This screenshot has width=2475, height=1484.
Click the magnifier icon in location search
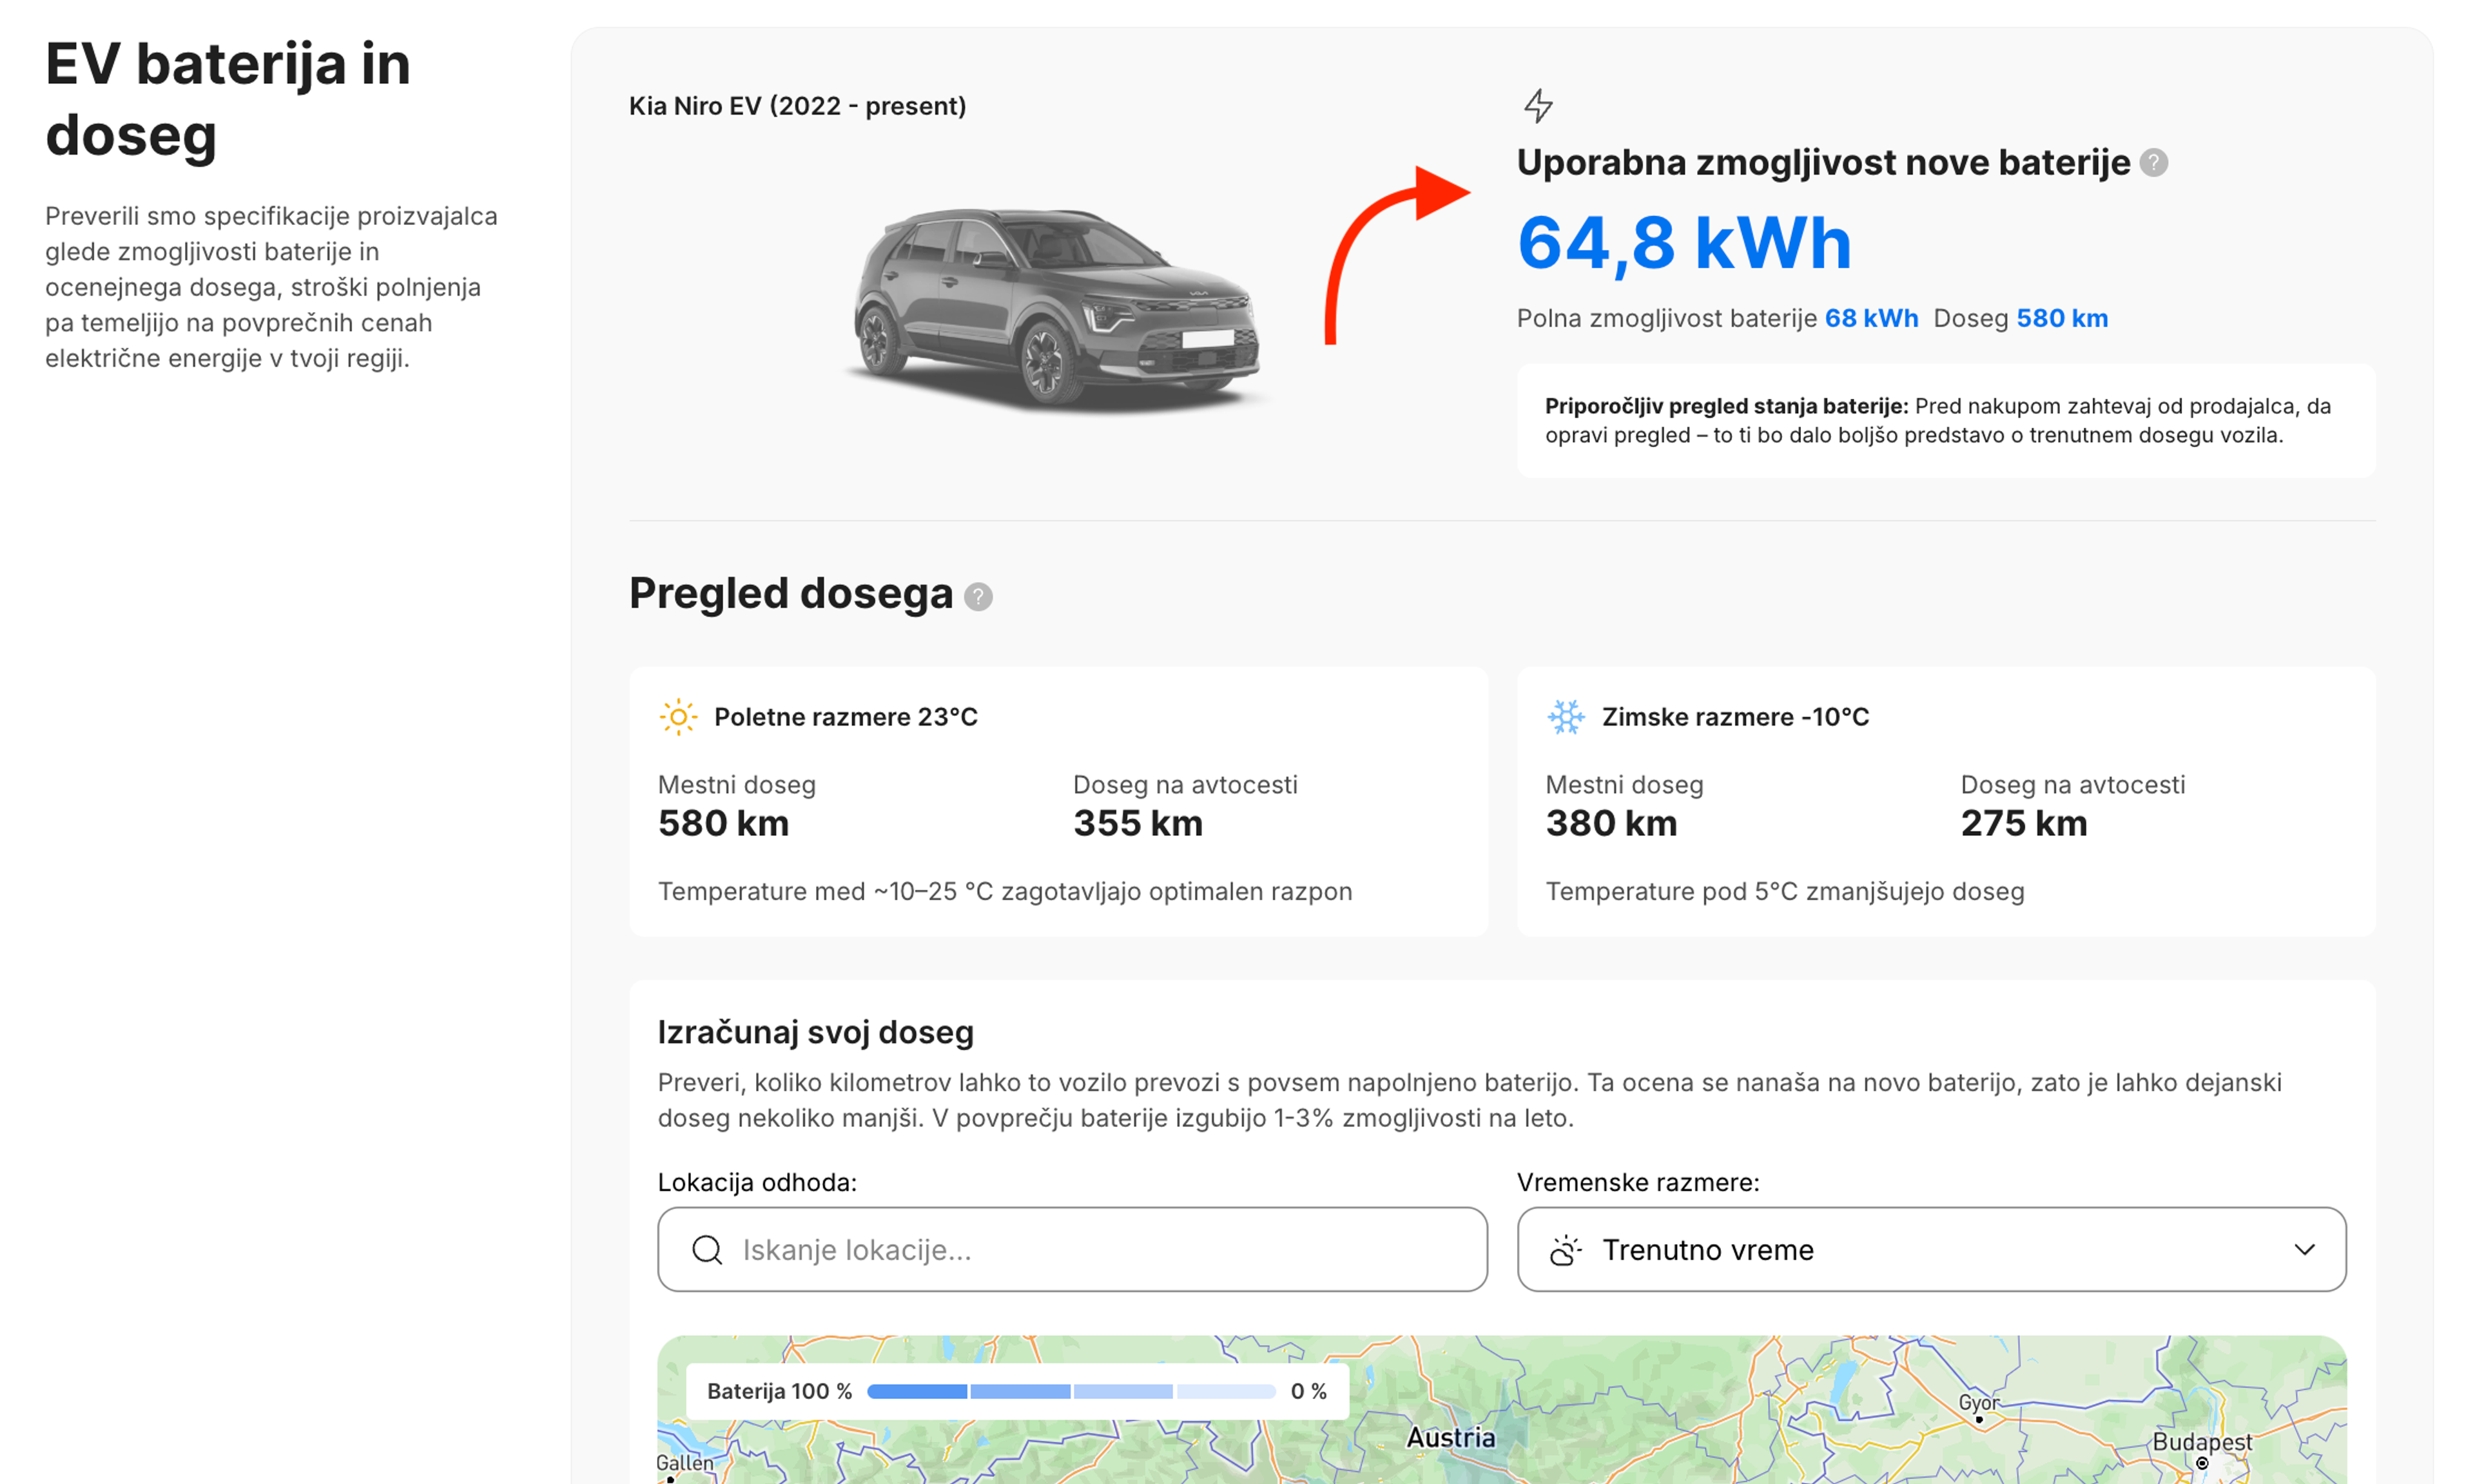click(707, 1250)
